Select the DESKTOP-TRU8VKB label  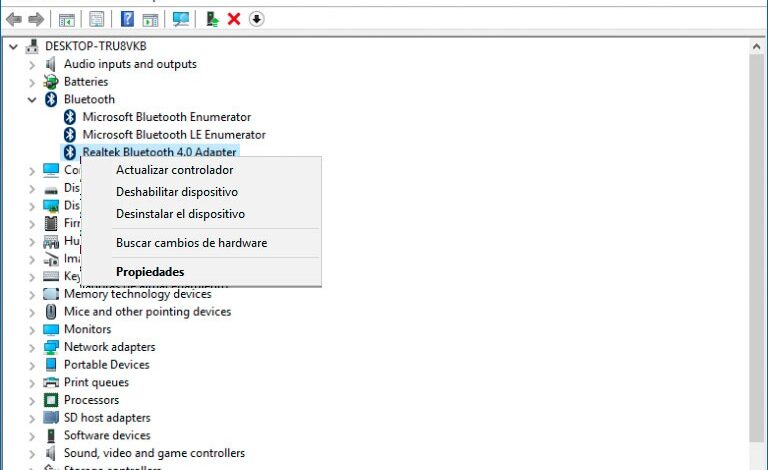coord(96,46)
